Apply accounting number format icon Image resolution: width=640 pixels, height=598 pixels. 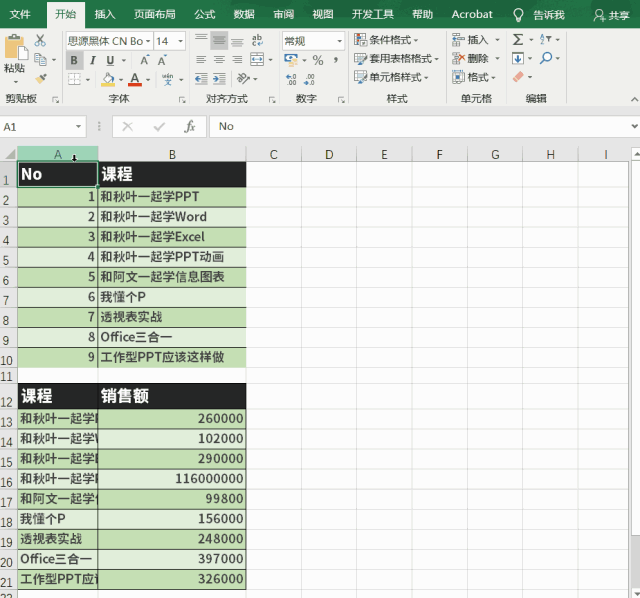[291, 60]
